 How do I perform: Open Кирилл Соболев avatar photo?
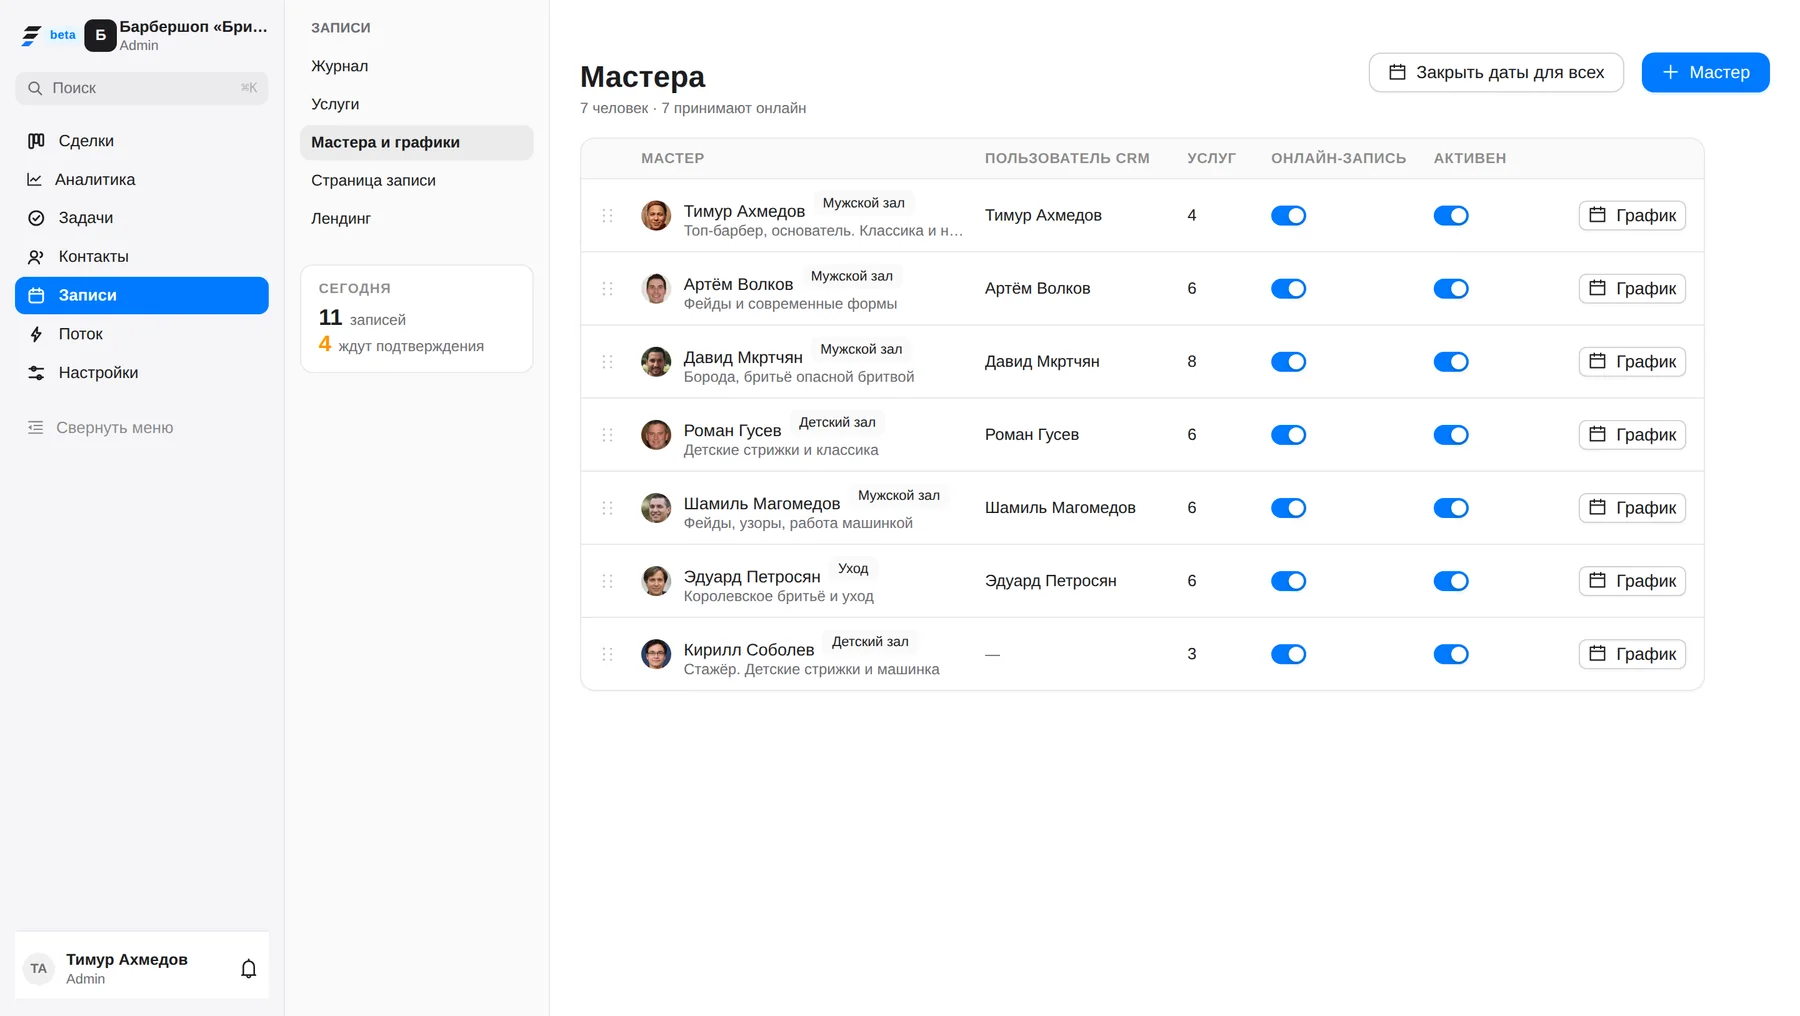click(x=656, y=654)
